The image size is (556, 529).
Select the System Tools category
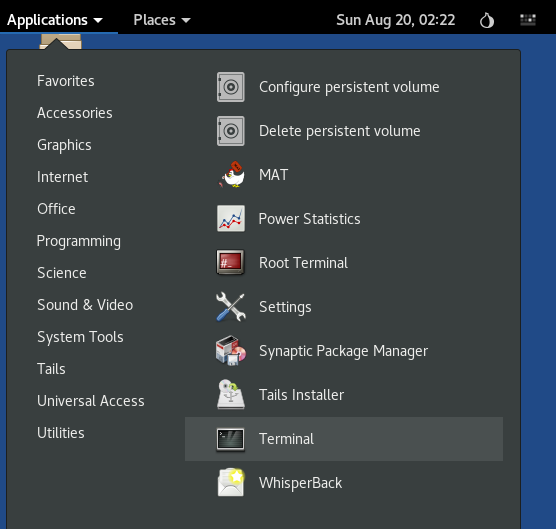click(x=80, y=337)
